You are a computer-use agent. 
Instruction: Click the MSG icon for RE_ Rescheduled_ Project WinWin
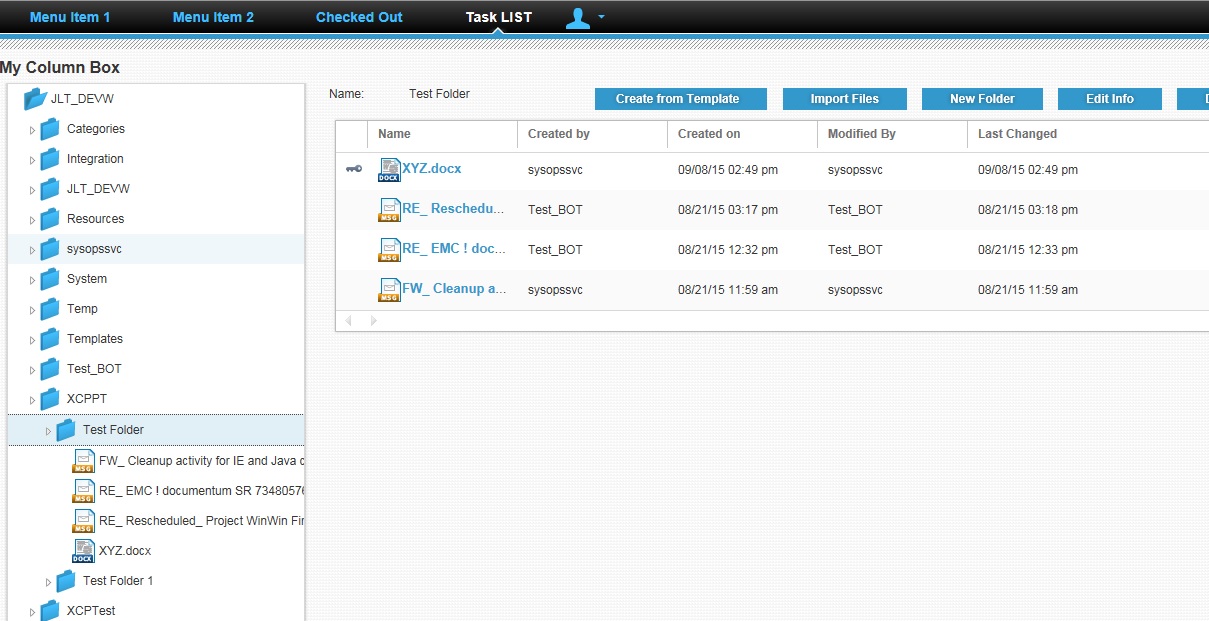click(x=84, y=520)
